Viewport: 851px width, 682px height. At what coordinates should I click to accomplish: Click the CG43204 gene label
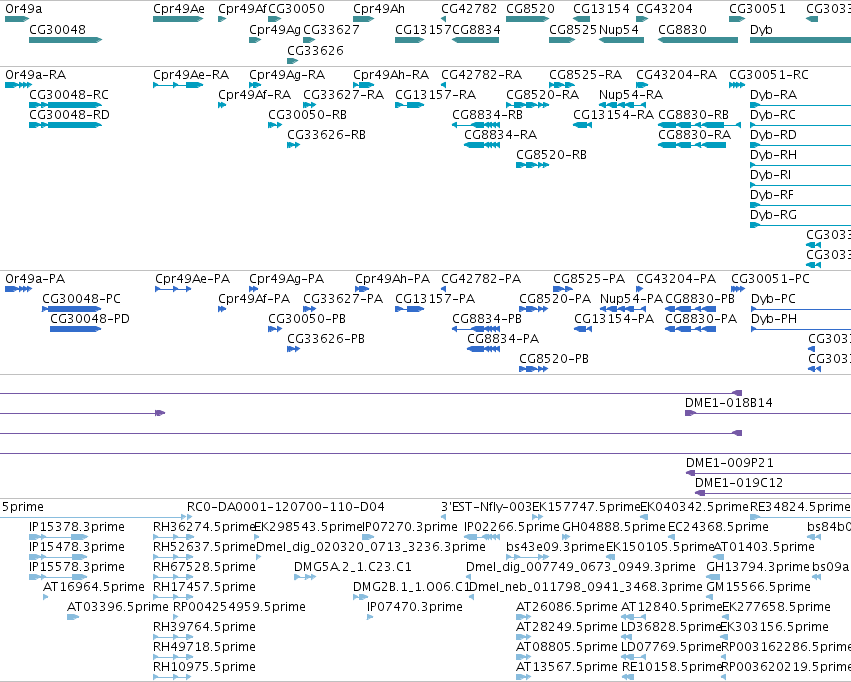tap(664, 9)
